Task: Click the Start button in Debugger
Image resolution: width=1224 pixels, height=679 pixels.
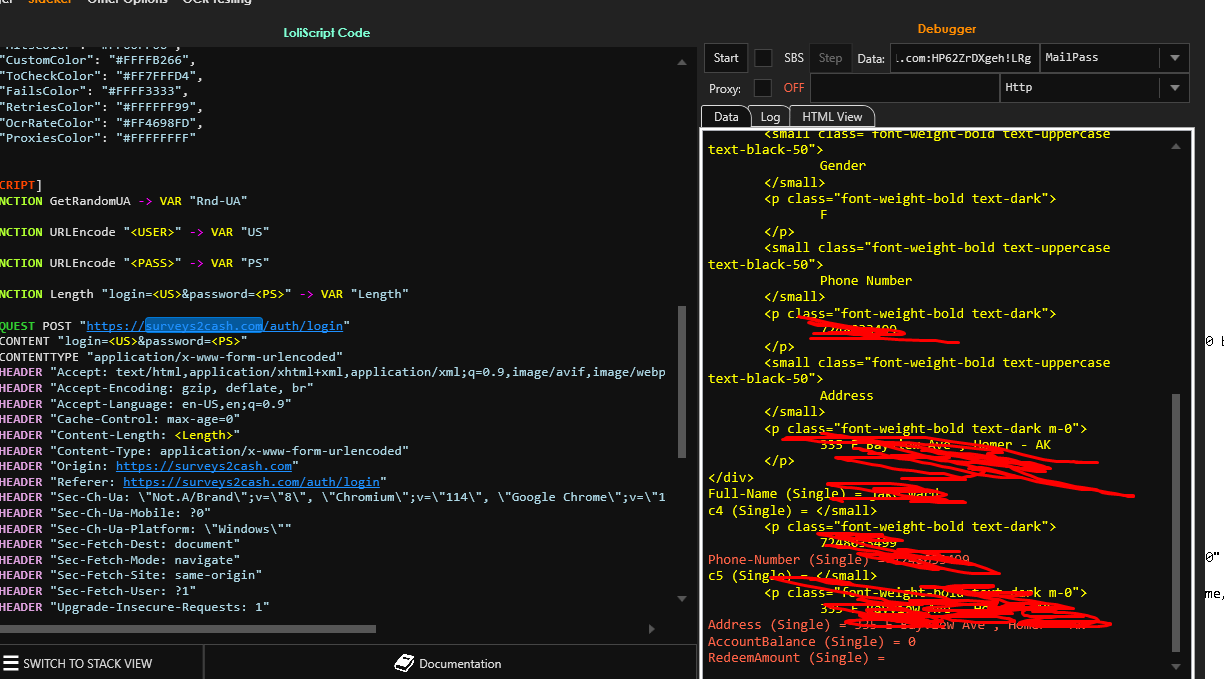Action: (727, 58)
